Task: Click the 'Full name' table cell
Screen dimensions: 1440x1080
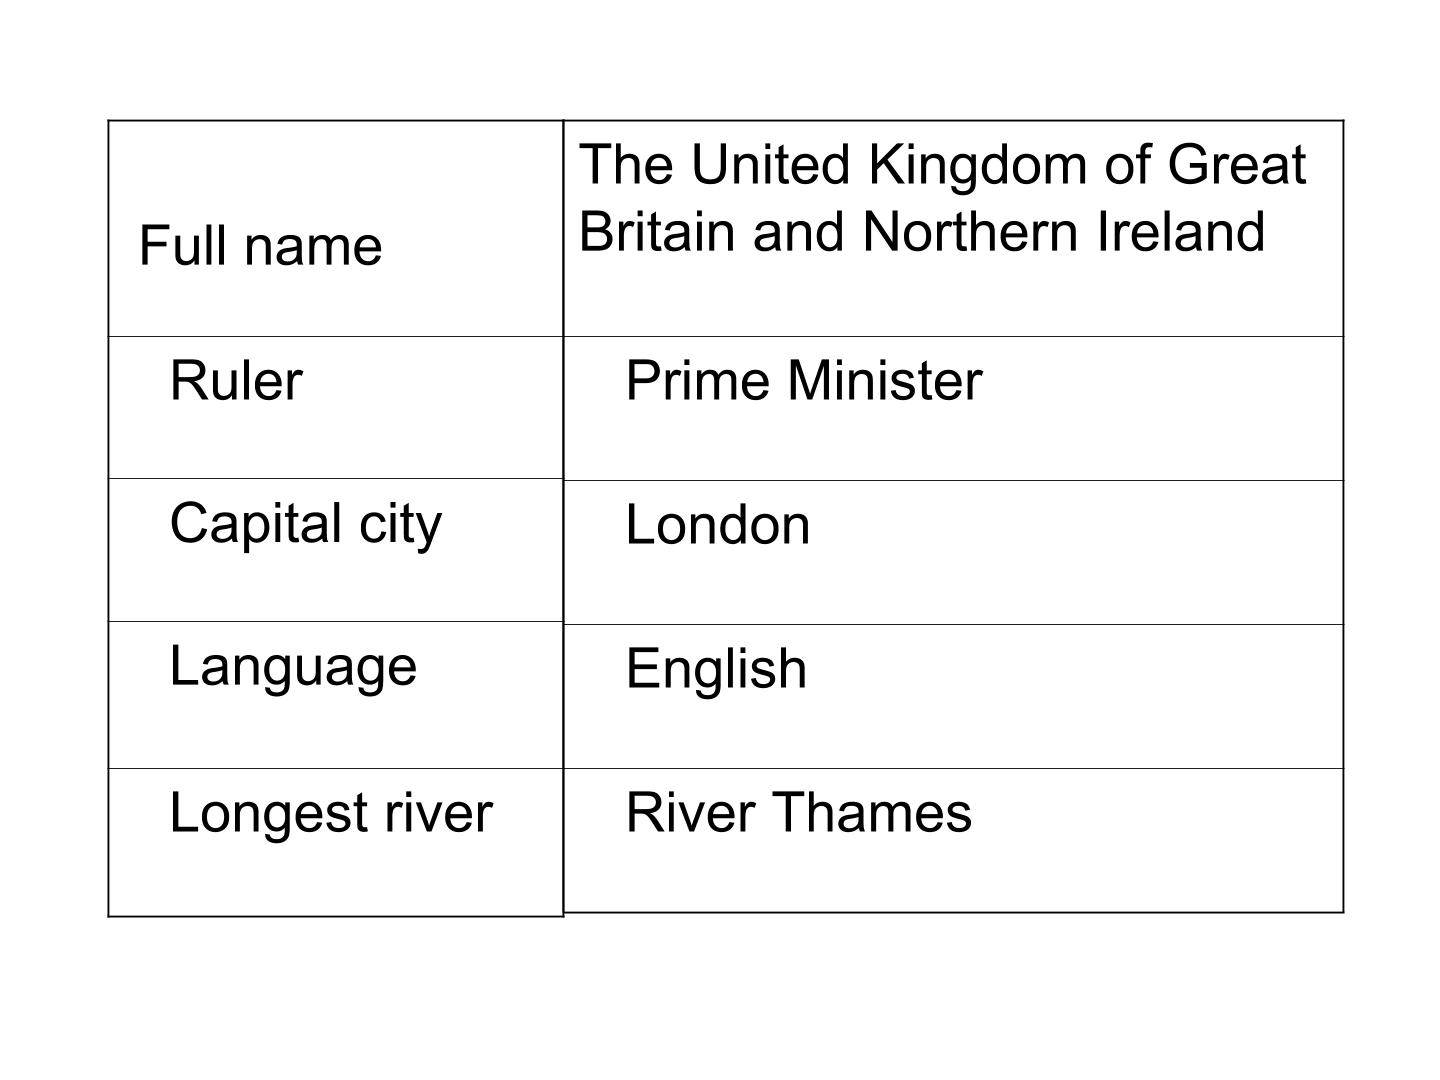Action: pos(335,228)
